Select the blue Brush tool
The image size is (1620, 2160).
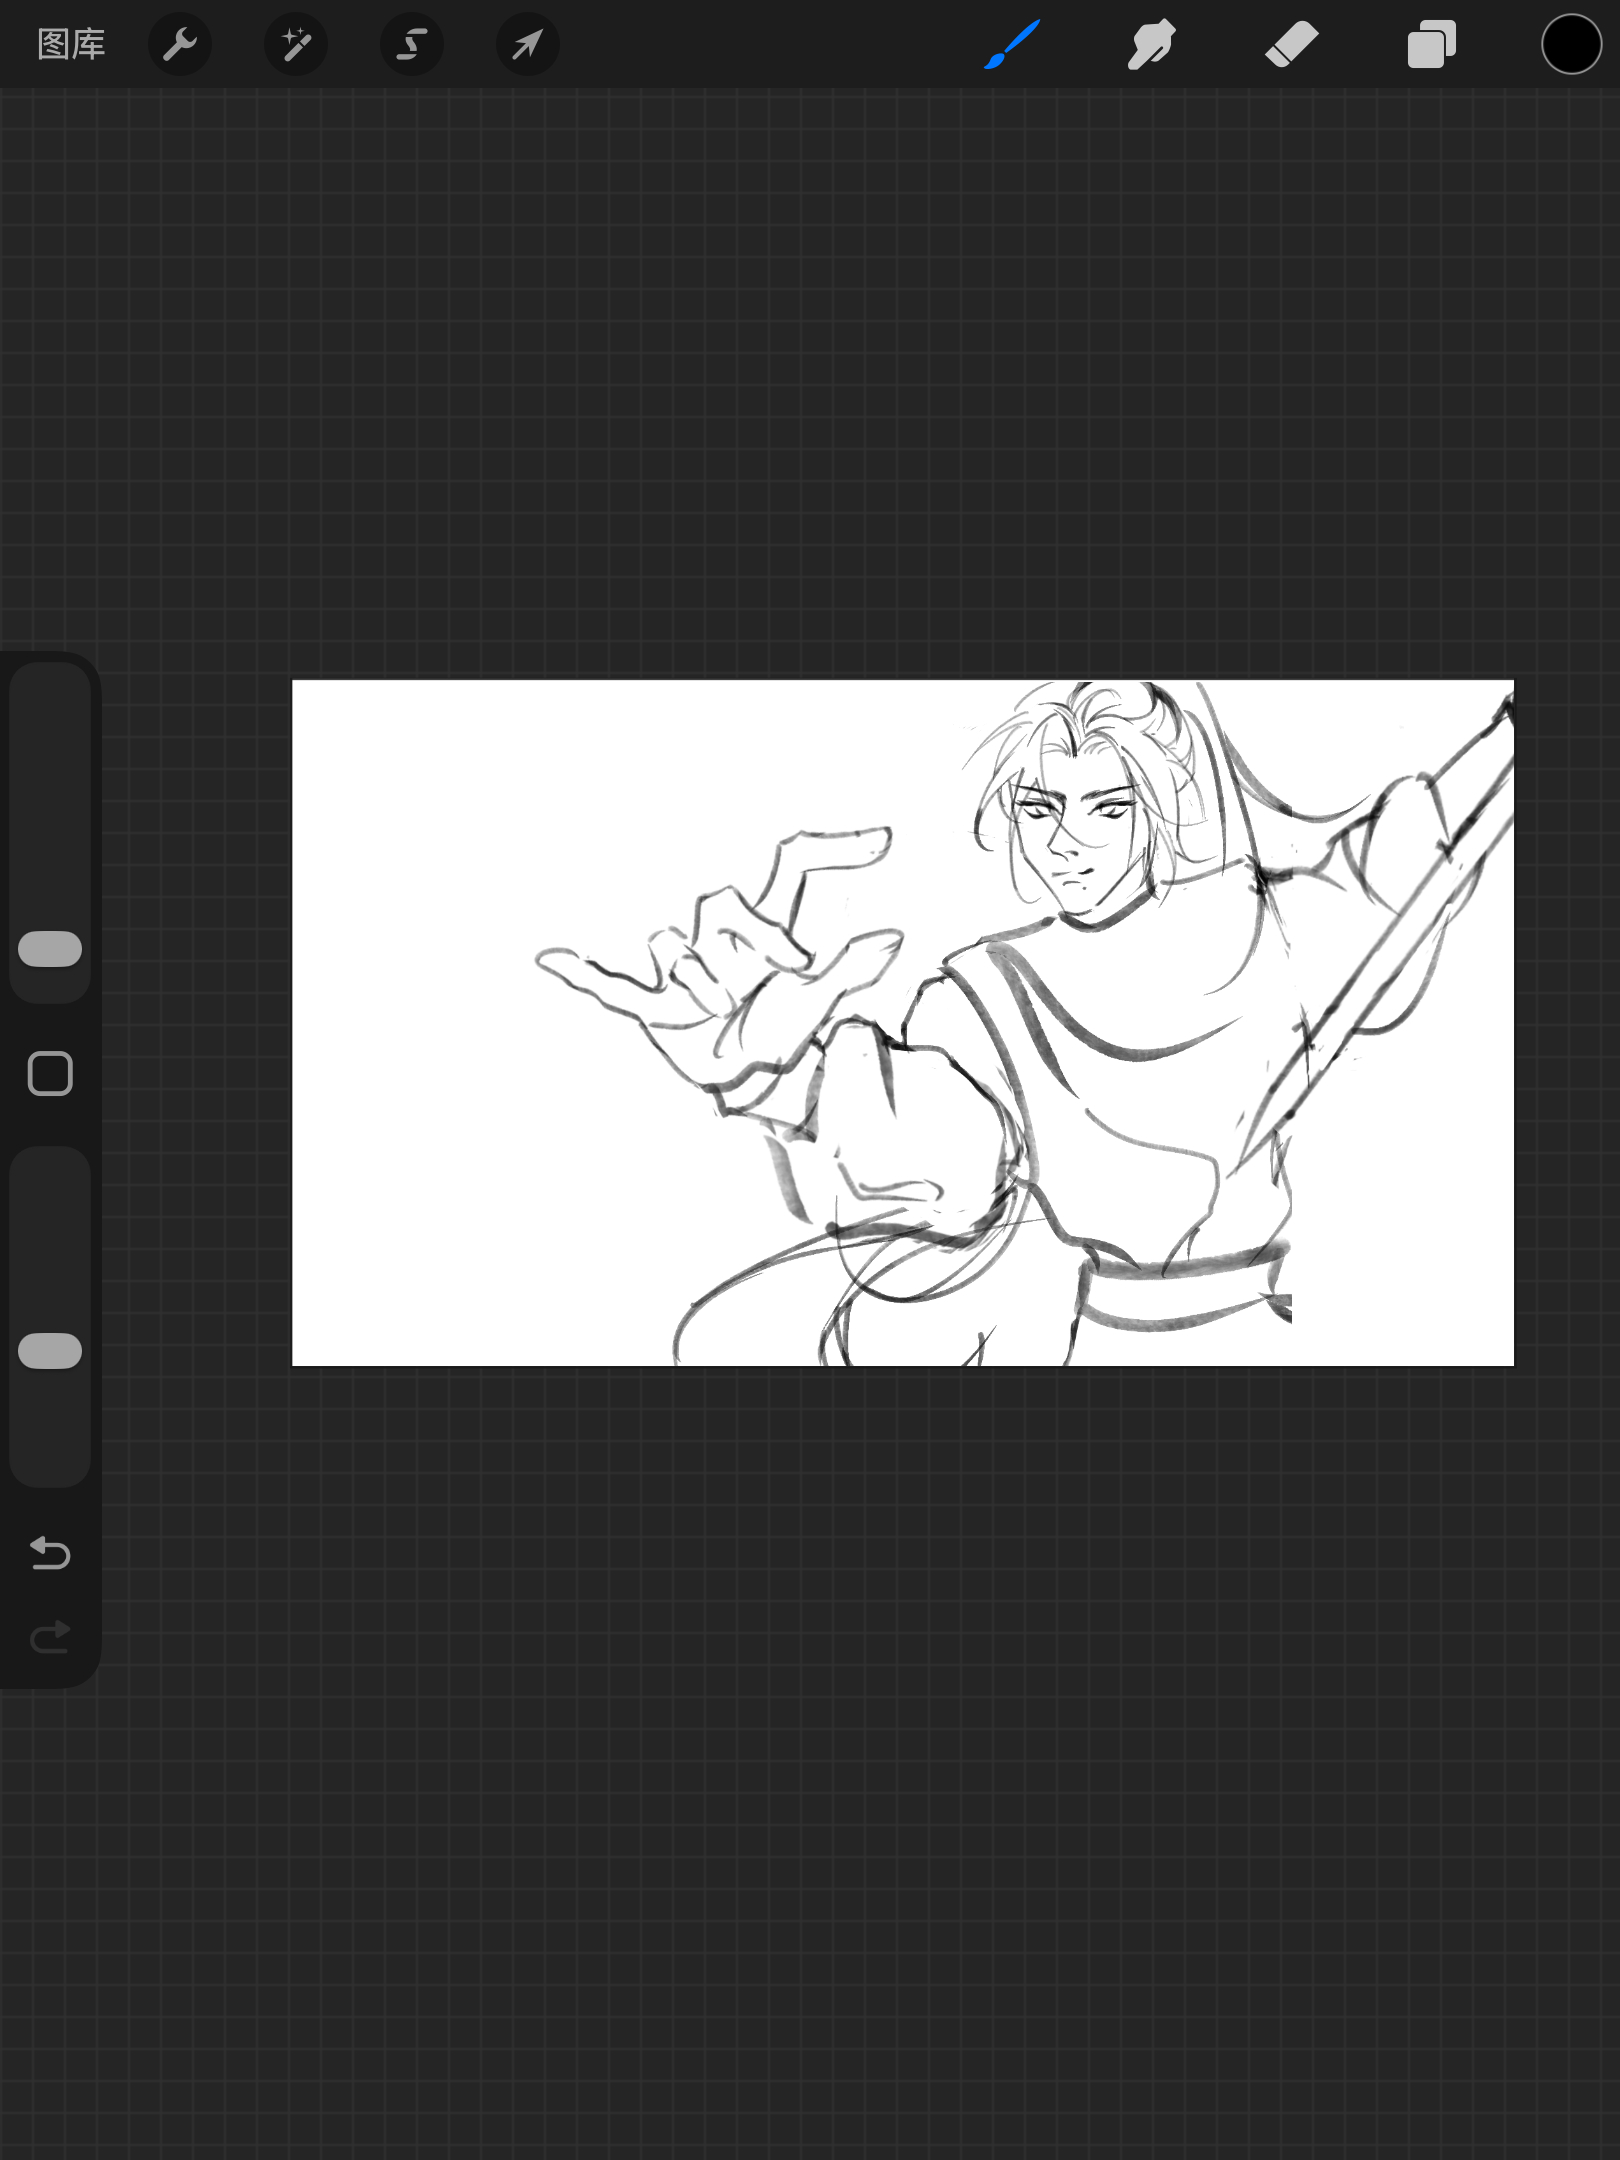[x=1012, y=44]
